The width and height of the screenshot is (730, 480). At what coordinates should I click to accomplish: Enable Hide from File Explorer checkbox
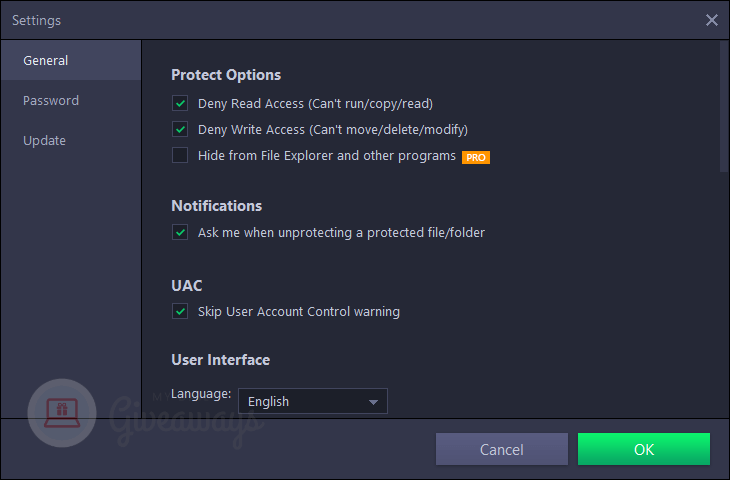(180, 155)
